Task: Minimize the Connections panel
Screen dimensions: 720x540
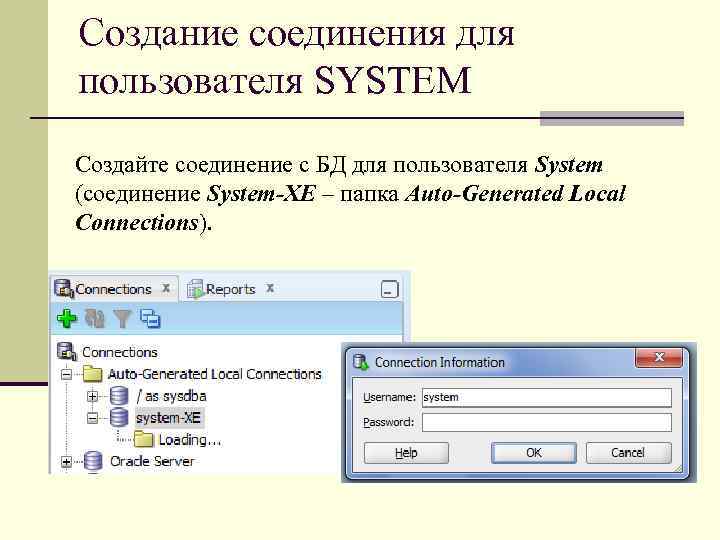Action: coord(389,290)
